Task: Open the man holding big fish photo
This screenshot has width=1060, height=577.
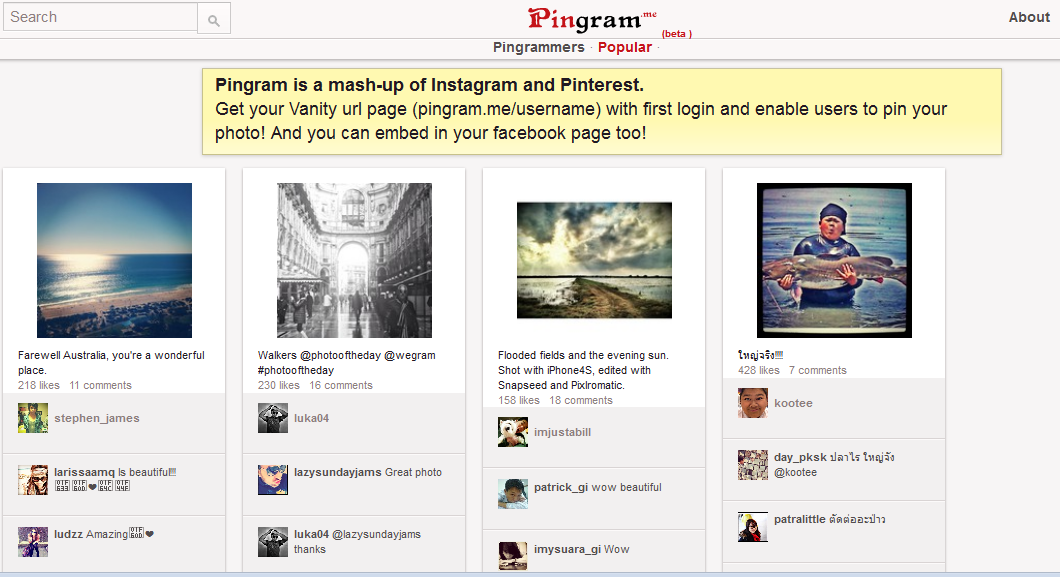Action: (834, 260)
